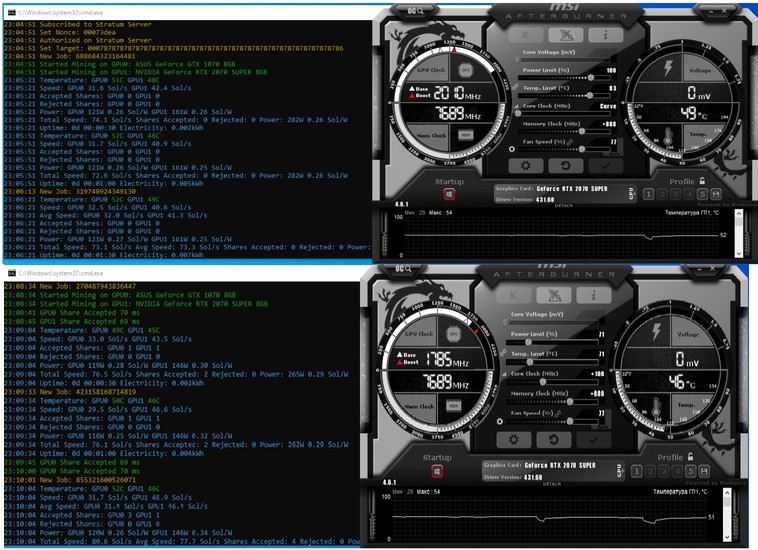The height and width of the screenshot is (550, 758).
Task: Select profile slot 5 in the 46°C Afterburner
Action: 690,471
